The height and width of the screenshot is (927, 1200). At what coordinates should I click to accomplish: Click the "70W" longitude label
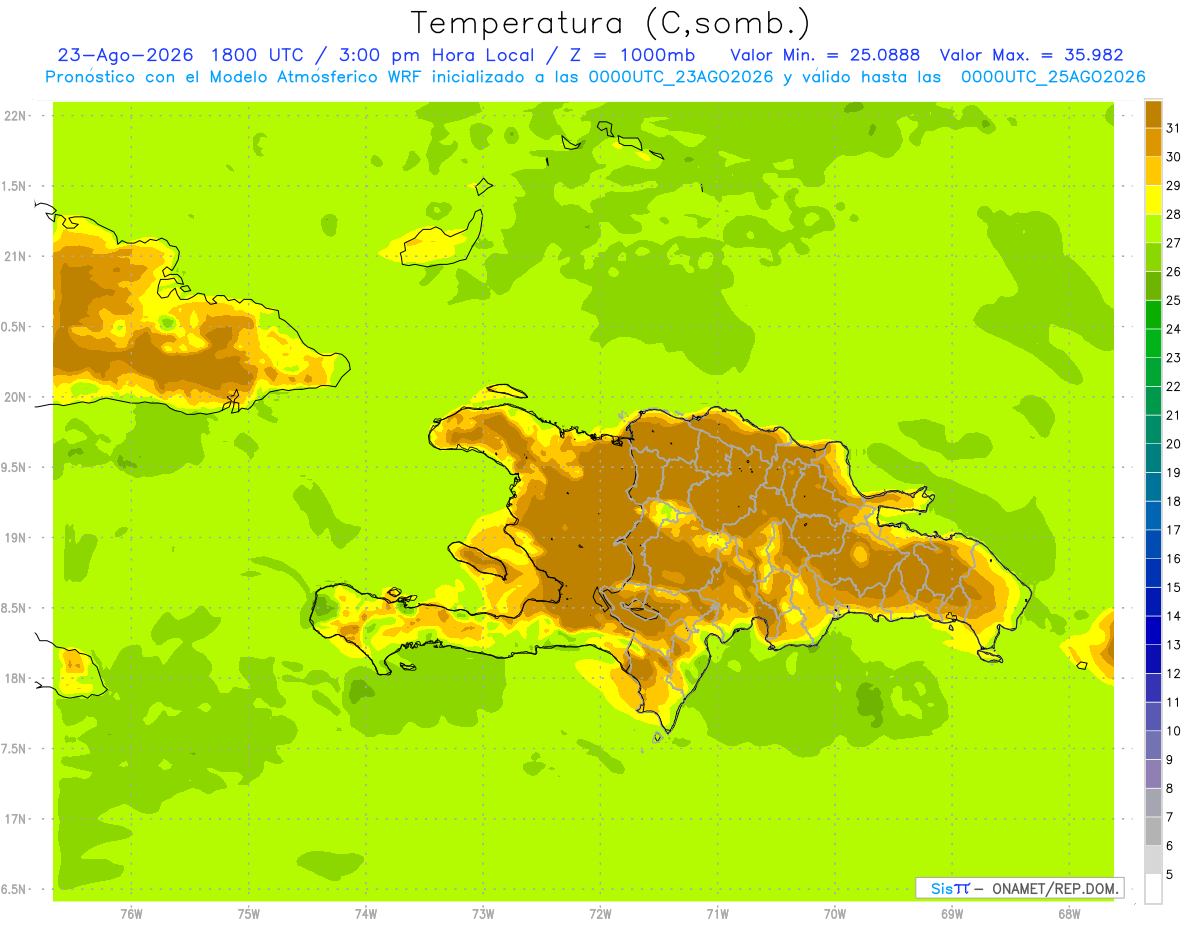[835, 914]
